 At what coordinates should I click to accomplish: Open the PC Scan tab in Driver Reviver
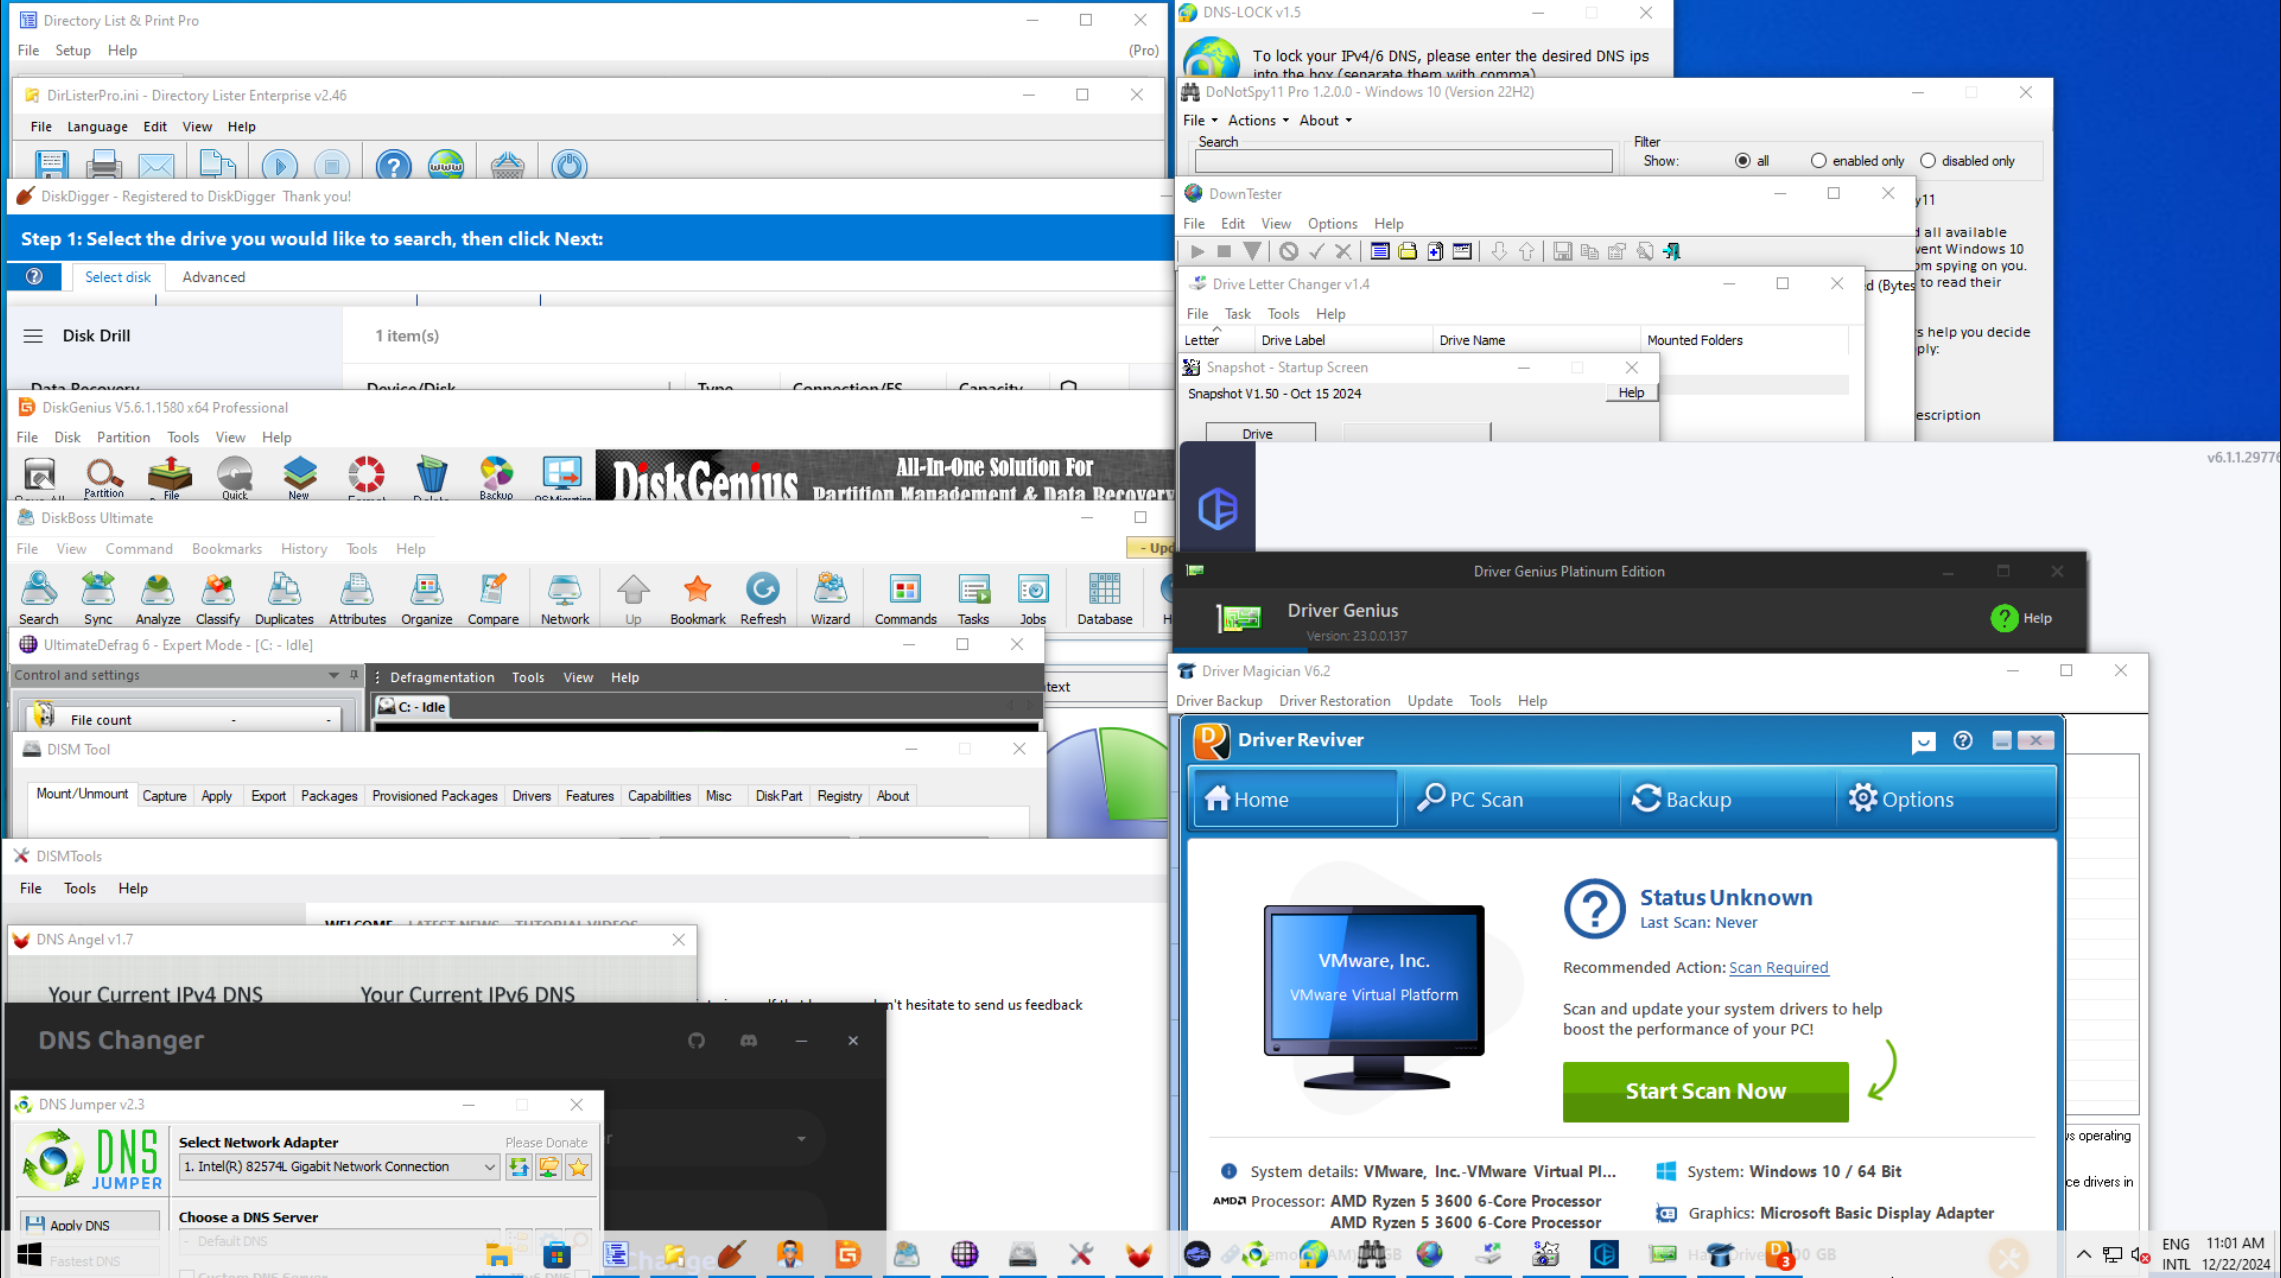coord(1509,799)
